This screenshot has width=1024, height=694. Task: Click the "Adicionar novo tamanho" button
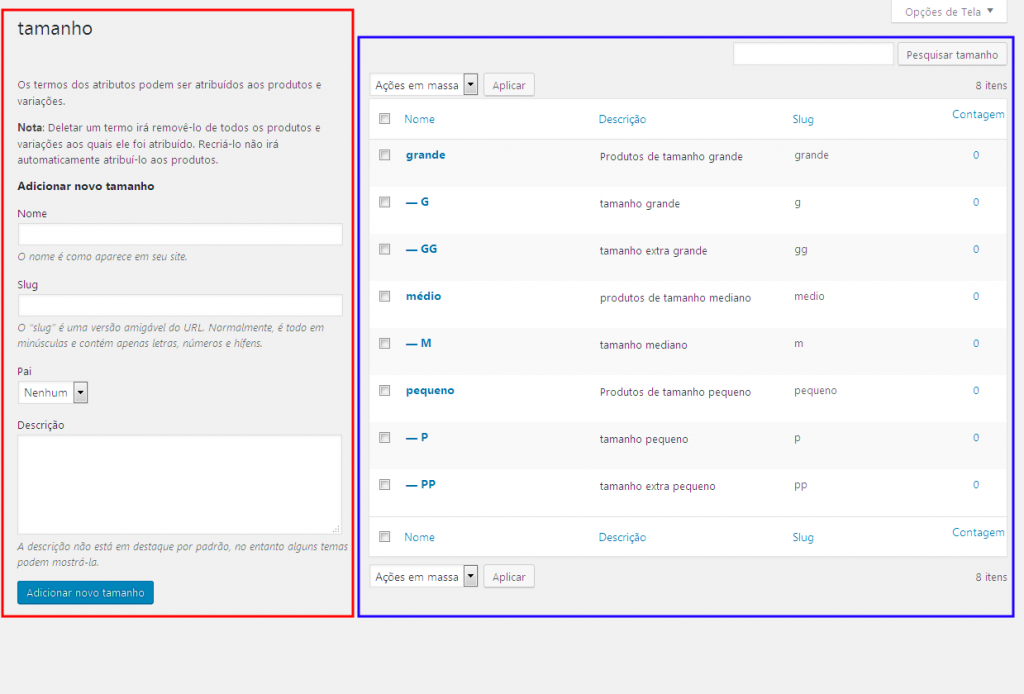tap(85, 592)
